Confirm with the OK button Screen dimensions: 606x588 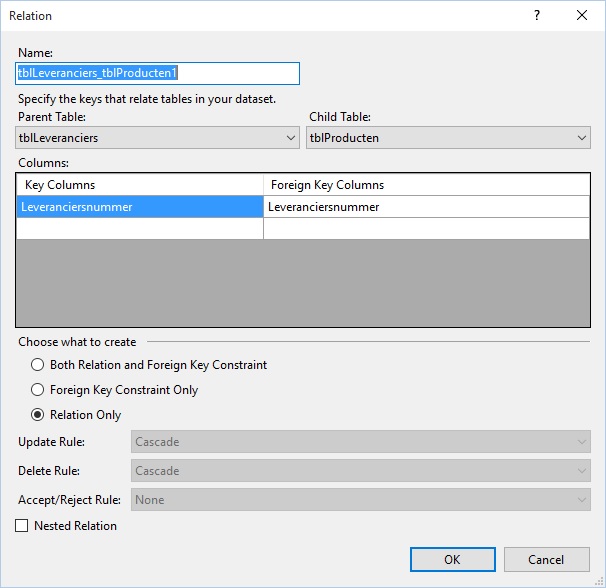pos(453,559)
